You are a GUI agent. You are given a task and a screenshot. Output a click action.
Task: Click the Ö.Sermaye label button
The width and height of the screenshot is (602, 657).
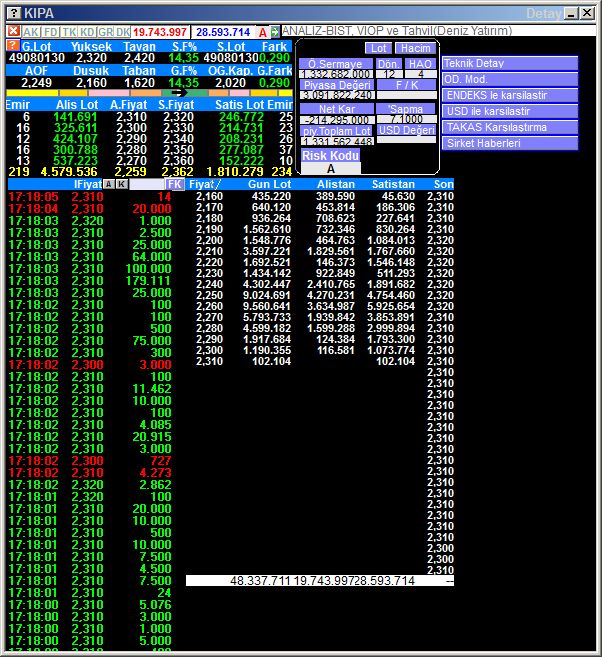pyautogui.click(x=336, y=64)
